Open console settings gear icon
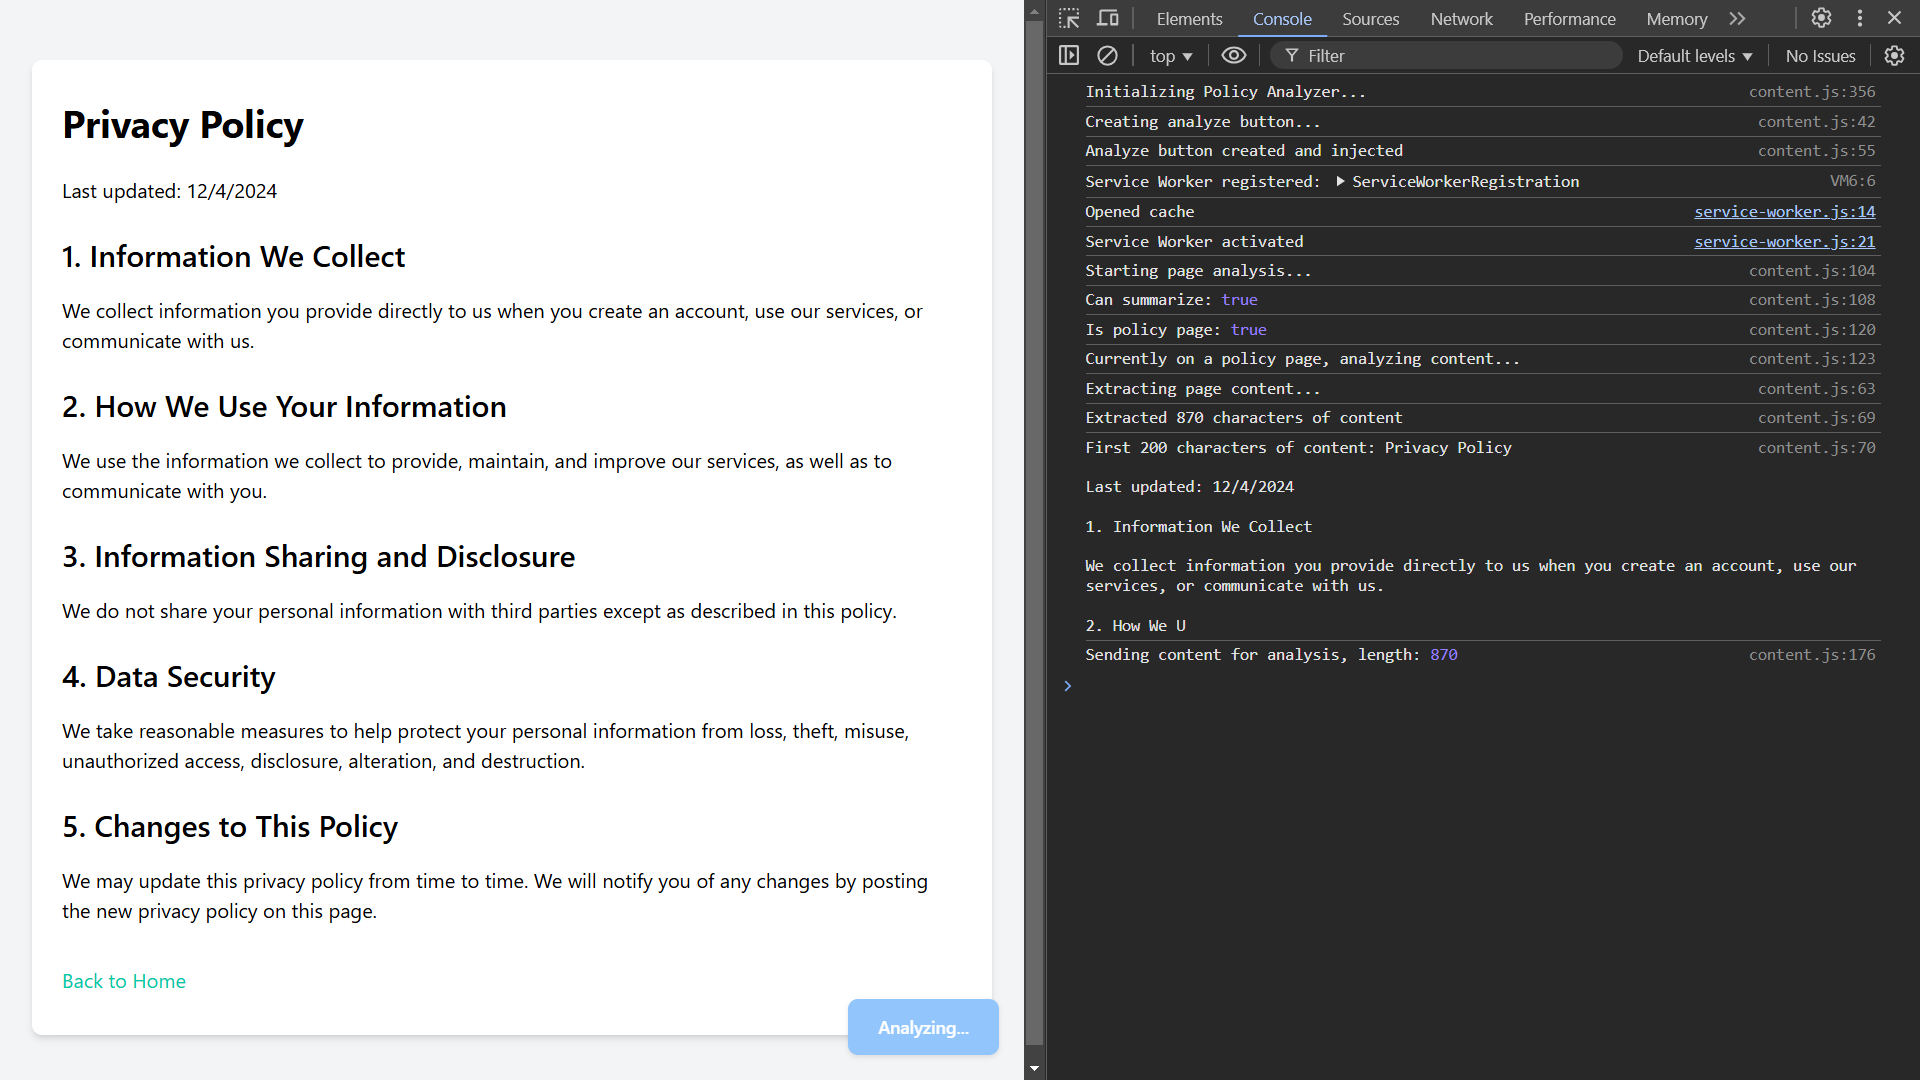The image size is (1920, 1080). [1894, 56]
